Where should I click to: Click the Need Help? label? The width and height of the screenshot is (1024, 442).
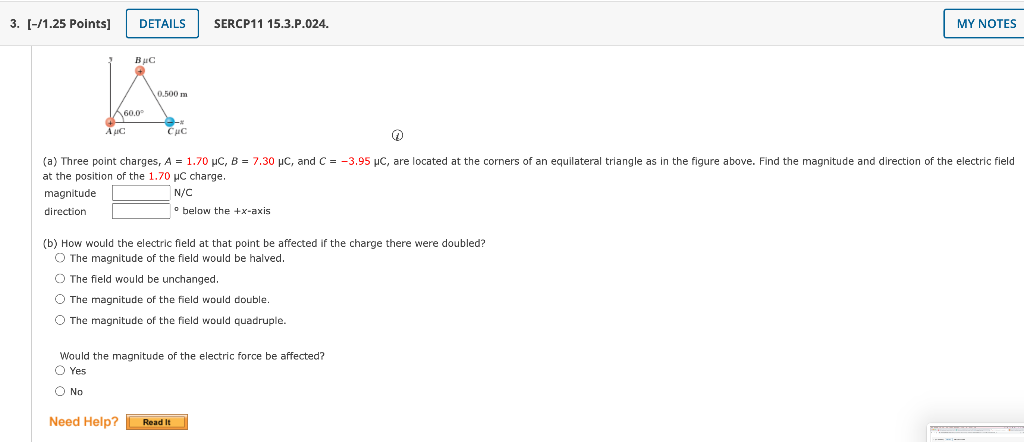[84, 422]
